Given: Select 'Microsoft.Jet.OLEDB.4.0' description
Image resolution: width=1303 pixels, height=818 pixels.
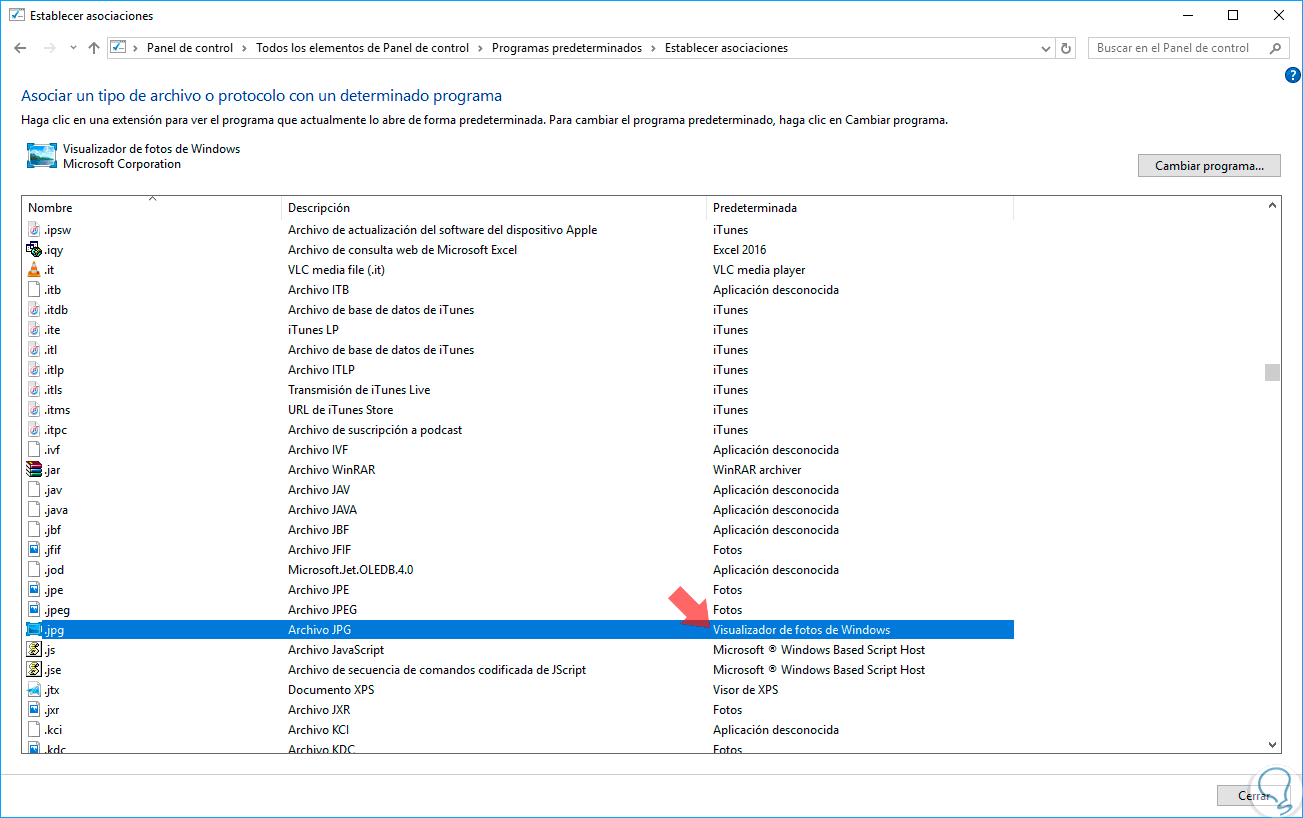Looking at the screenshot, I should [x=350, y=570].
